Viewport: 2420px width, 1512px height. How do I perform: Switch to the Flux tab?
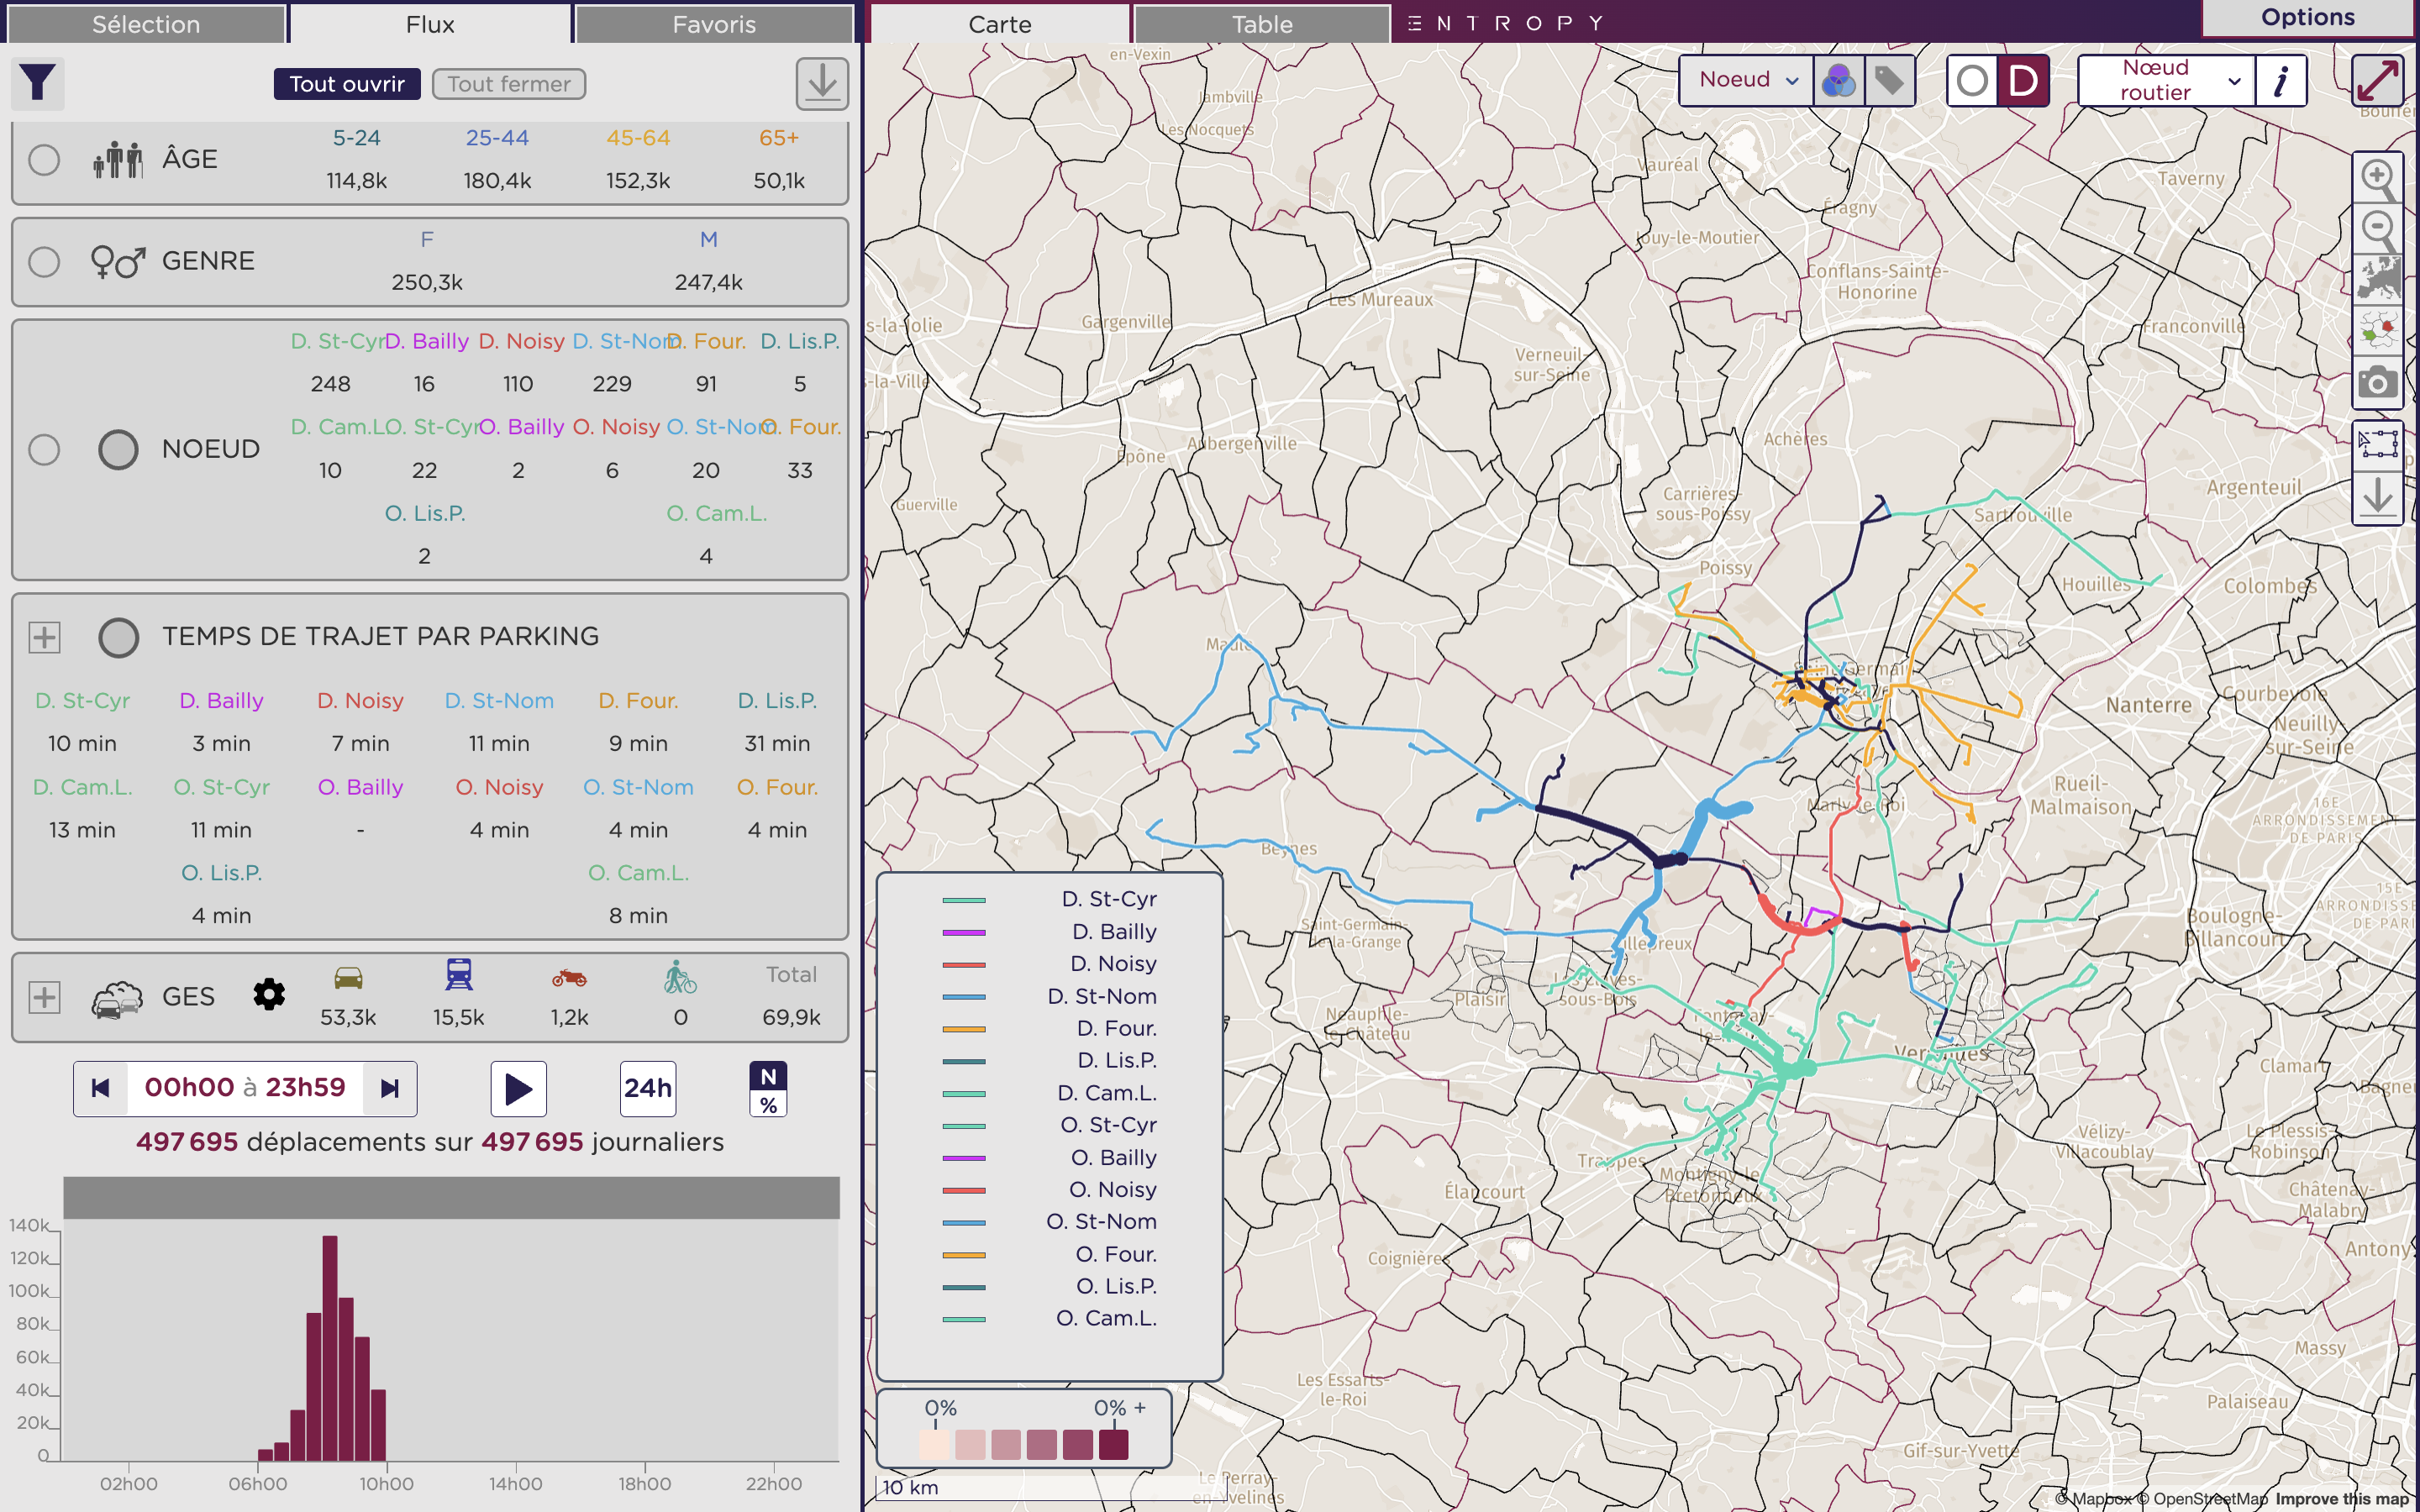(430, 24)
